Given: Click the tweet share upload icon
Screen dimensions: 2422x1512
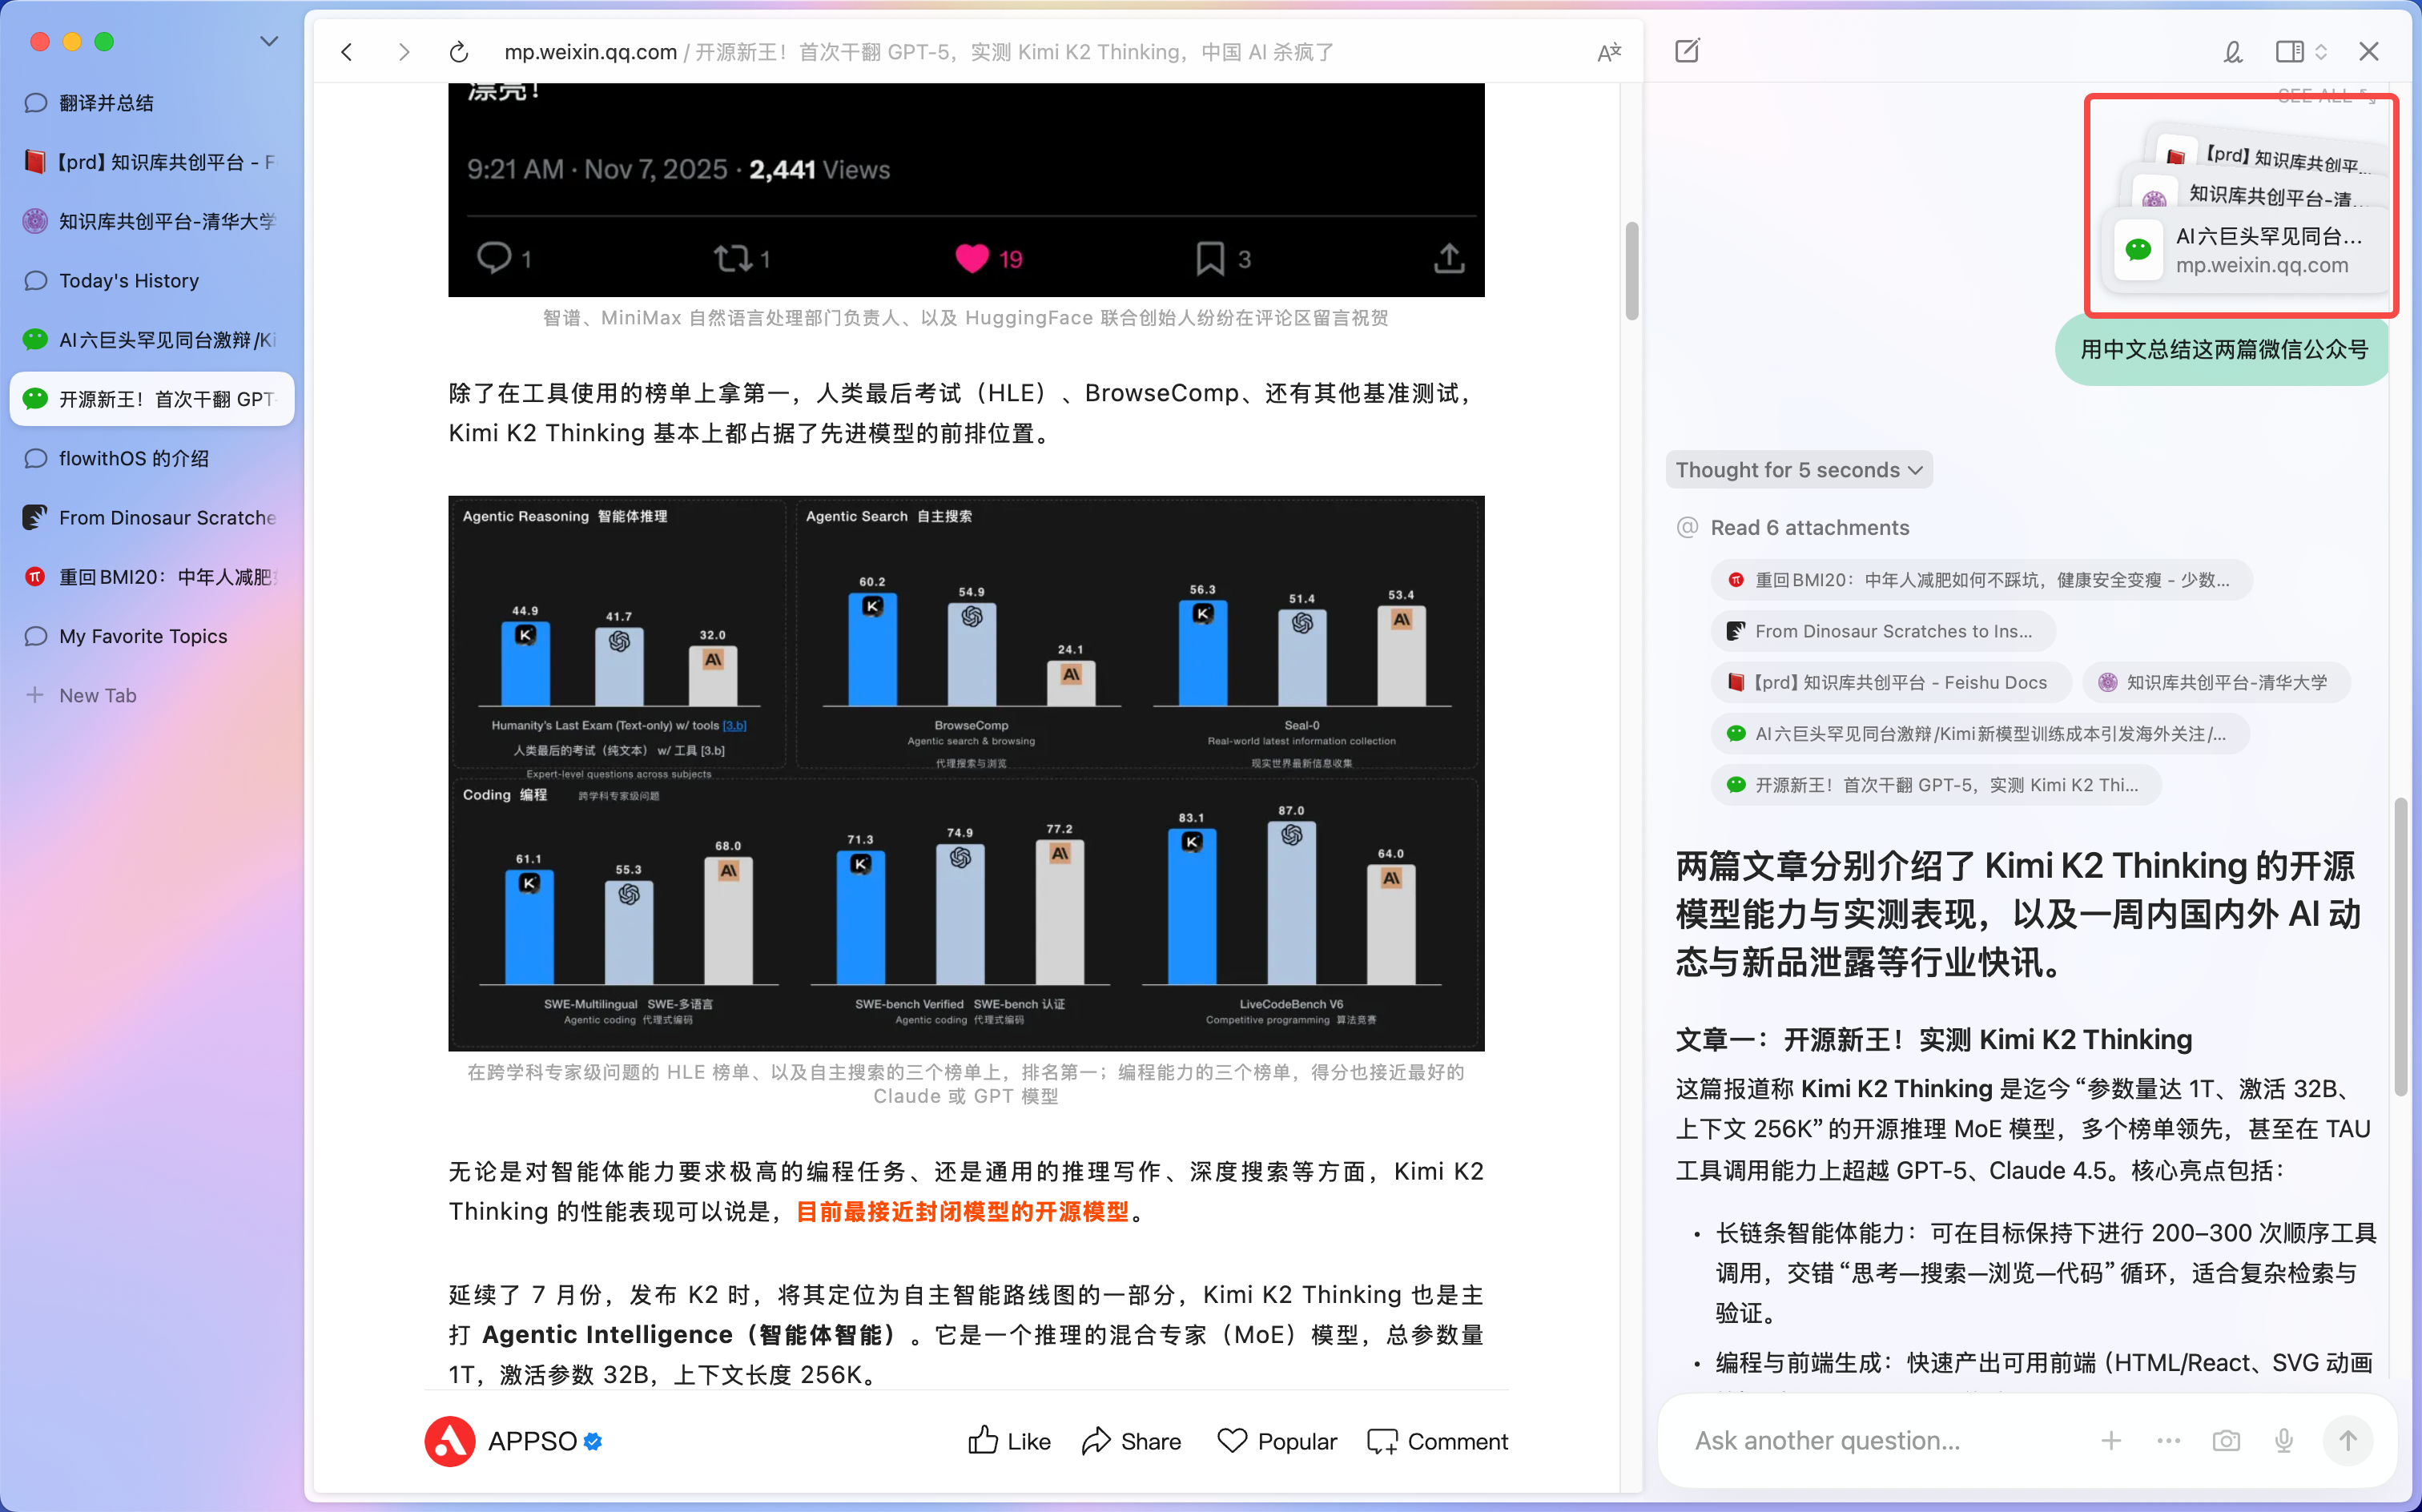Looking at the screenshot, I should click(1449, 258).
